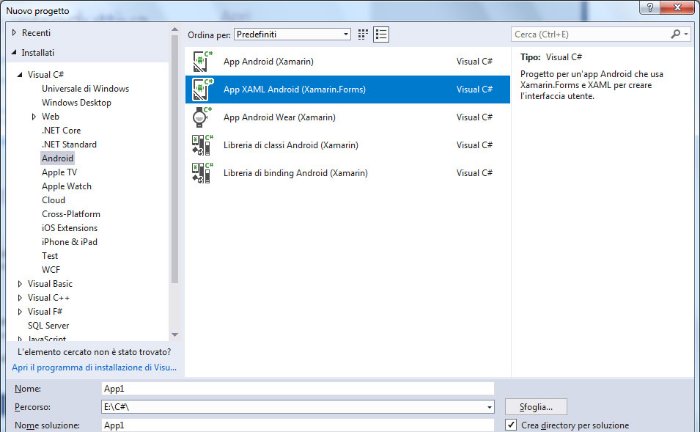Collapse the Visual C# tree node
The height and width of the screenshot is (432, 700).
[20, 75]
